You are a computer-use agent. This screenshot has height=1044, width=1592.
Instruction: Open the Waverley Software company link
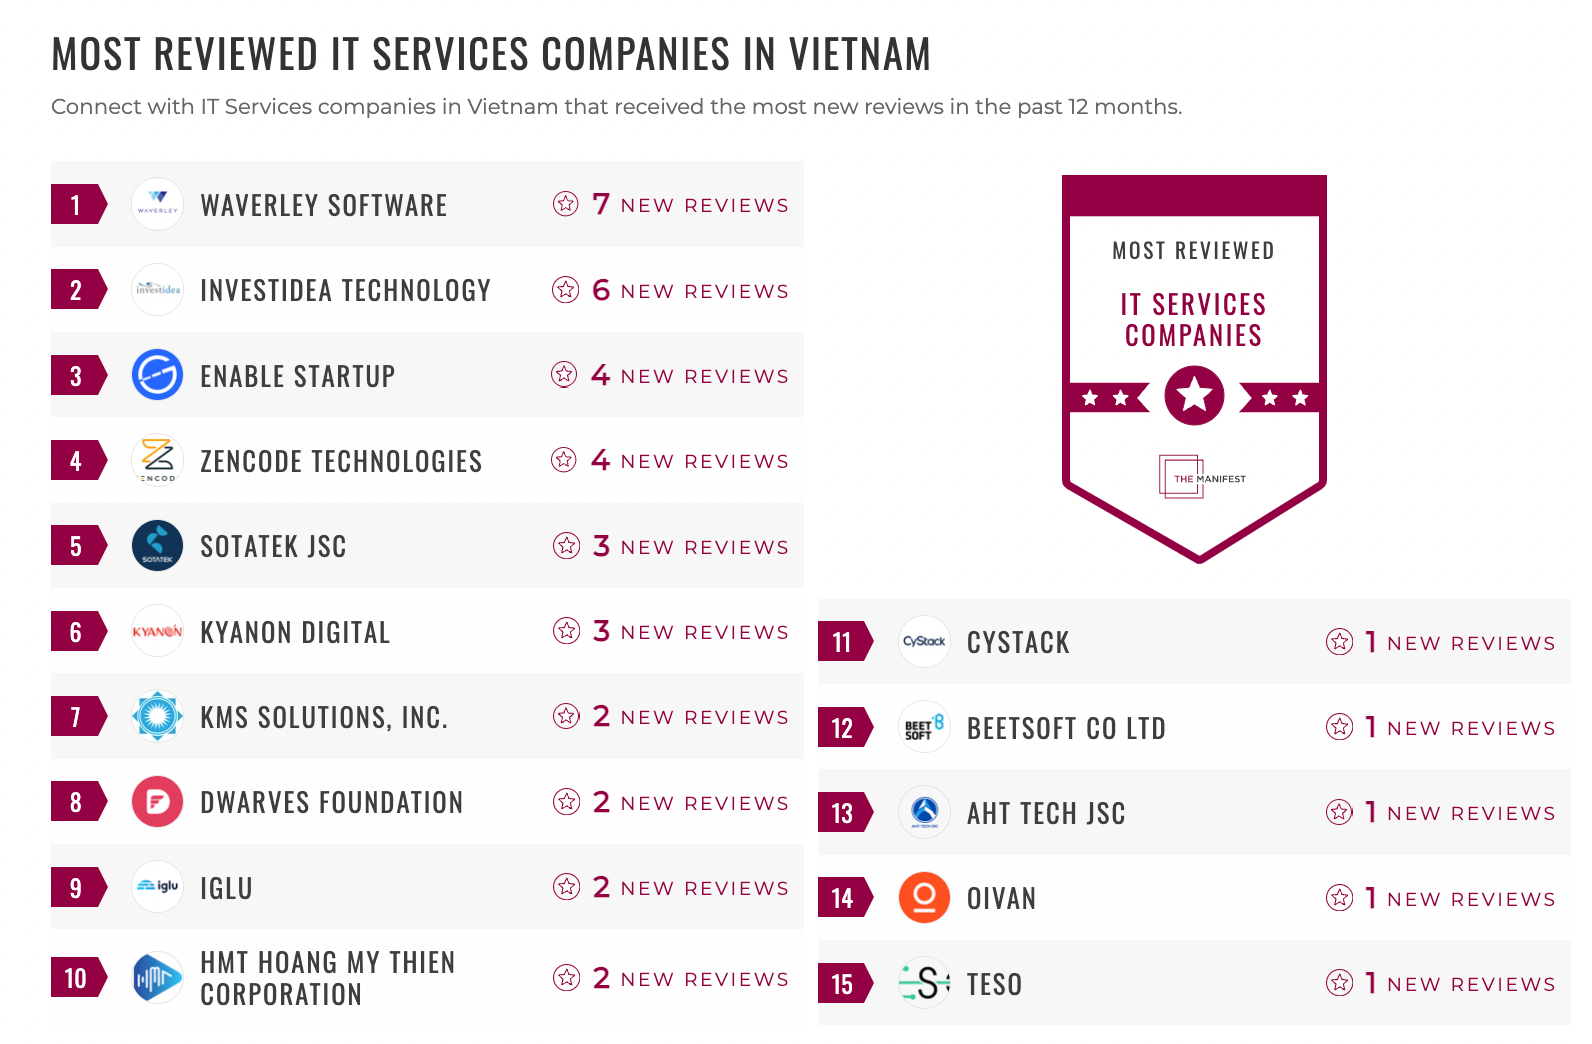324,206
